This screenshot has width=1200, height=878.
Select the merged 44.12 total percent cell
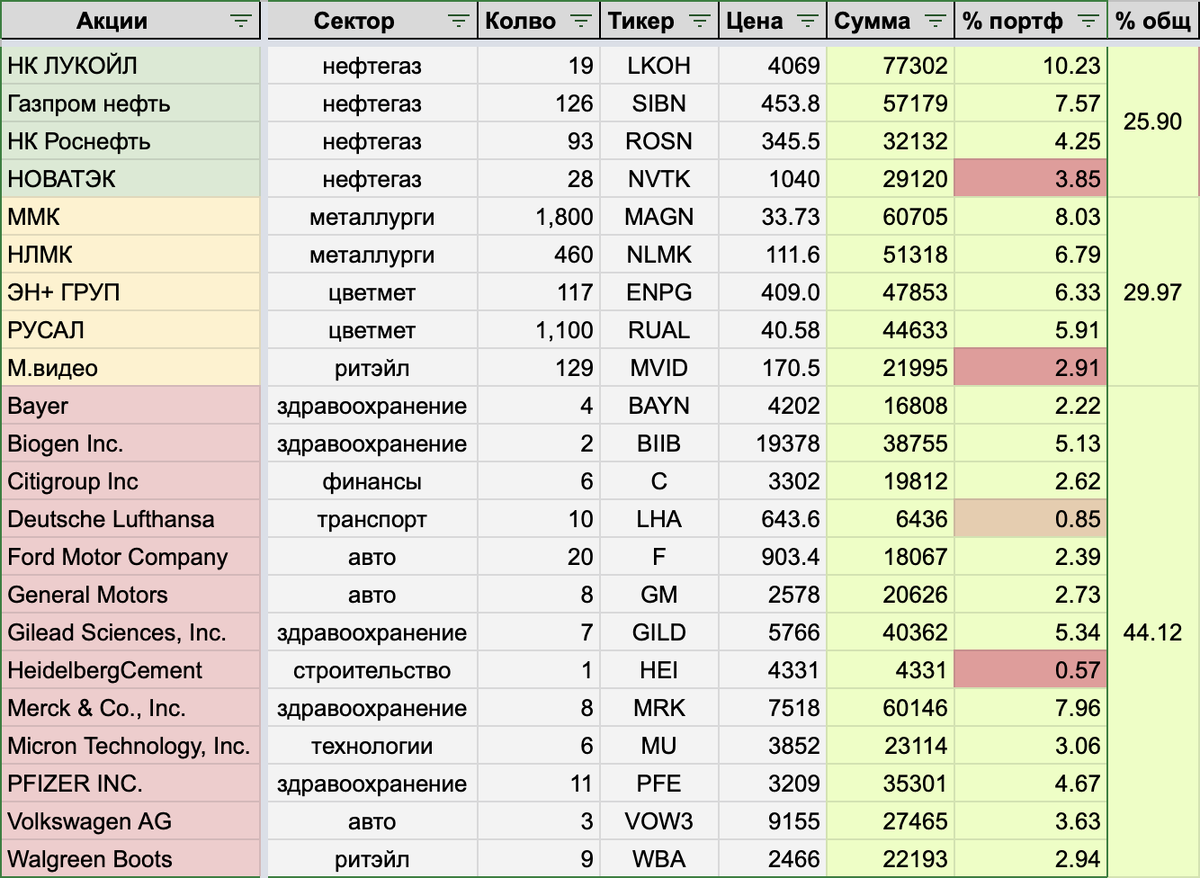[1153, 632]
